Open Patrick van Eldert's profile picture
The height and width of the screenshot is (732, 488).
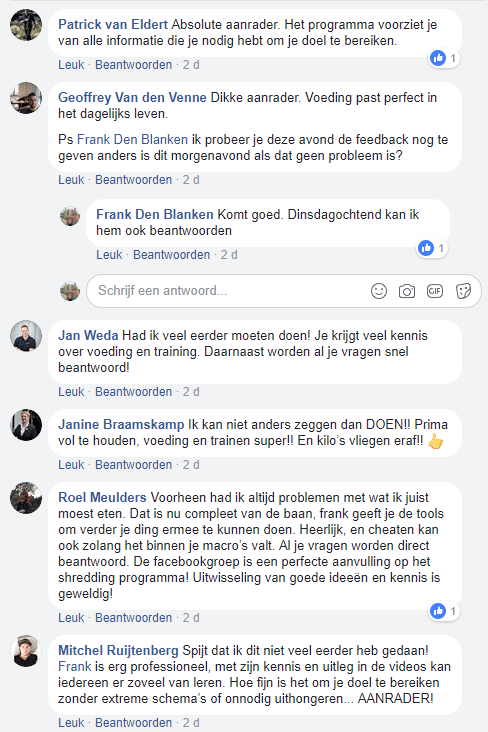coord(26,25)
